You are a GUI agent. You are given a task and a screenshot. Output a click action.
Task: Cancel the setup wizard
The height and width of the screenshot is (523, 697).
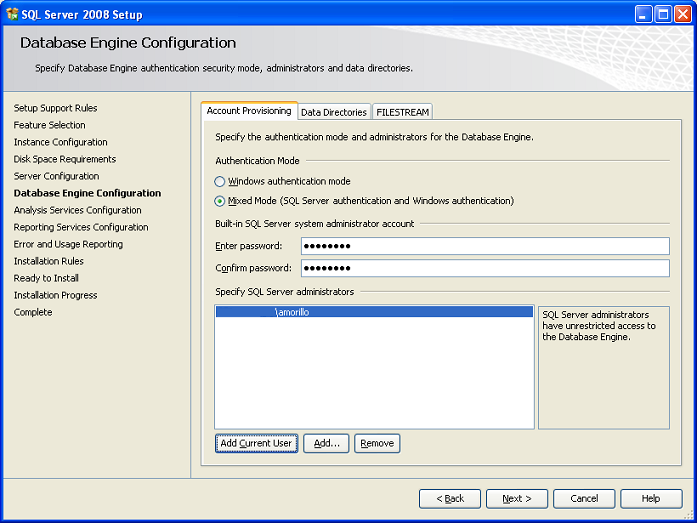584,499
